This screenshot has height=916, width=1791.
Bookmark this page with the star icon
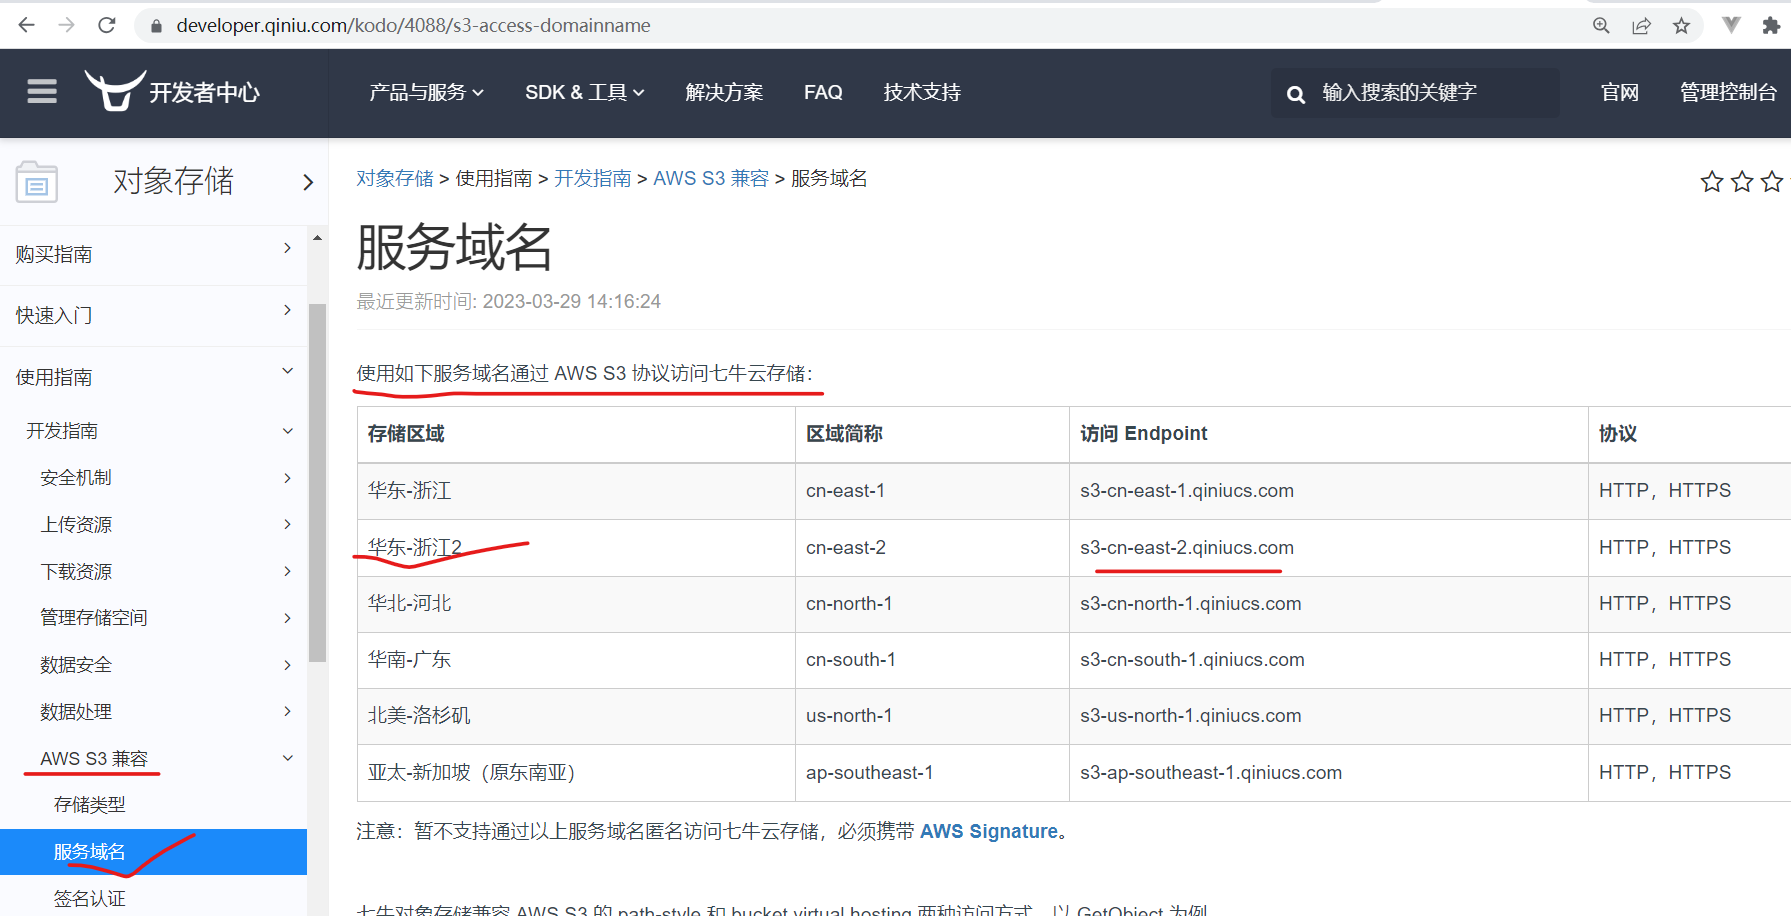(x=1681, y=26)
